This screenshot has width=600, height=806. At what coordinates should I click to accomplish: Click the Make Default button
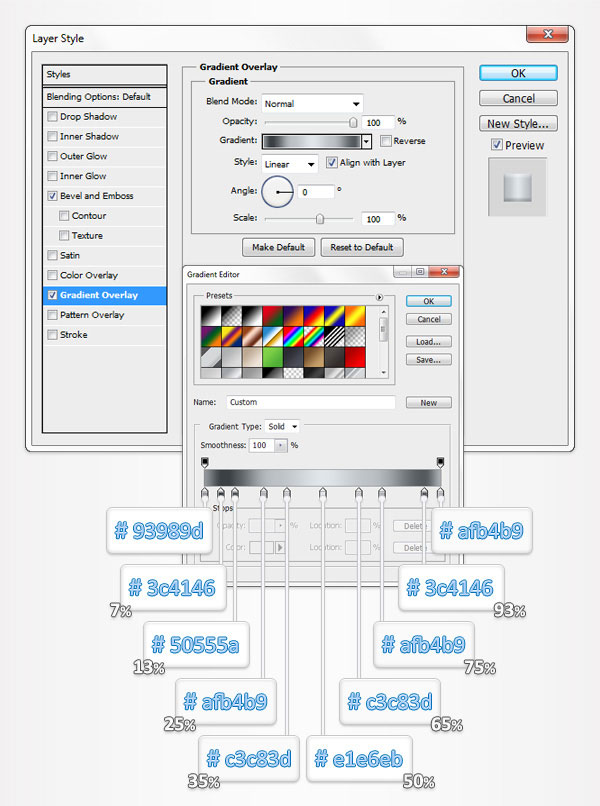point(278,247)
